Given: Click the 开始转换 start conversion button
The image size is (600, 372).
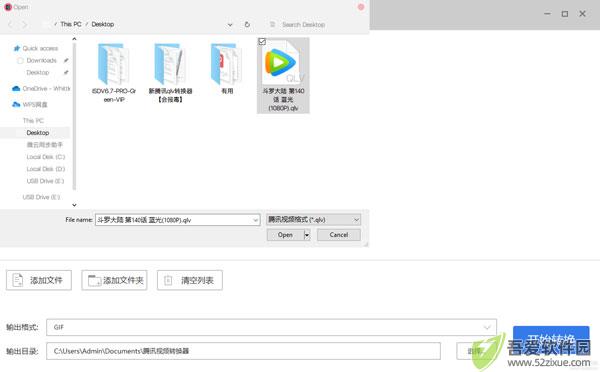Looking at the screenshot, I should coord(551,338).
